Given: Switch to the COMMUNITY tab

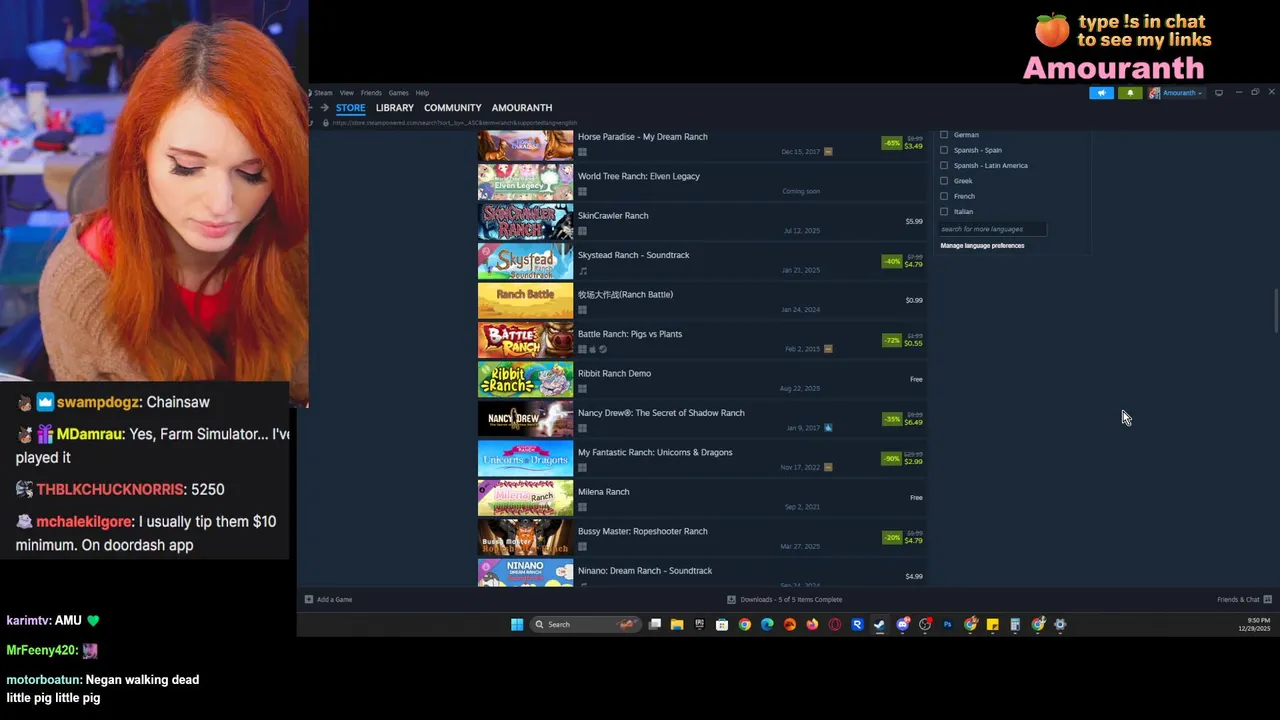Looking at the screenshot, I should (x=453, y=107).
